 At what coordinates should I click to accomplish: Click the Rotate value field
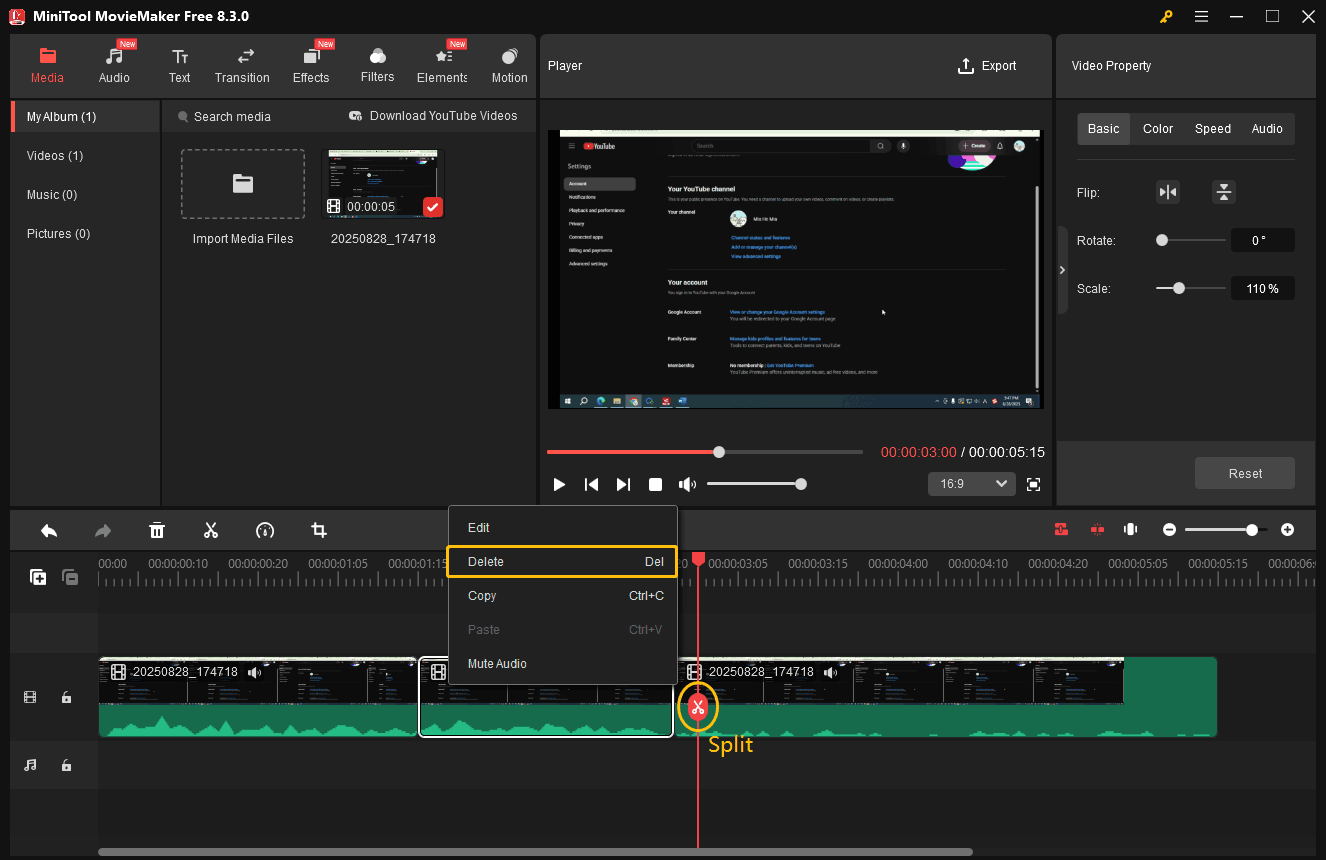1263,240
